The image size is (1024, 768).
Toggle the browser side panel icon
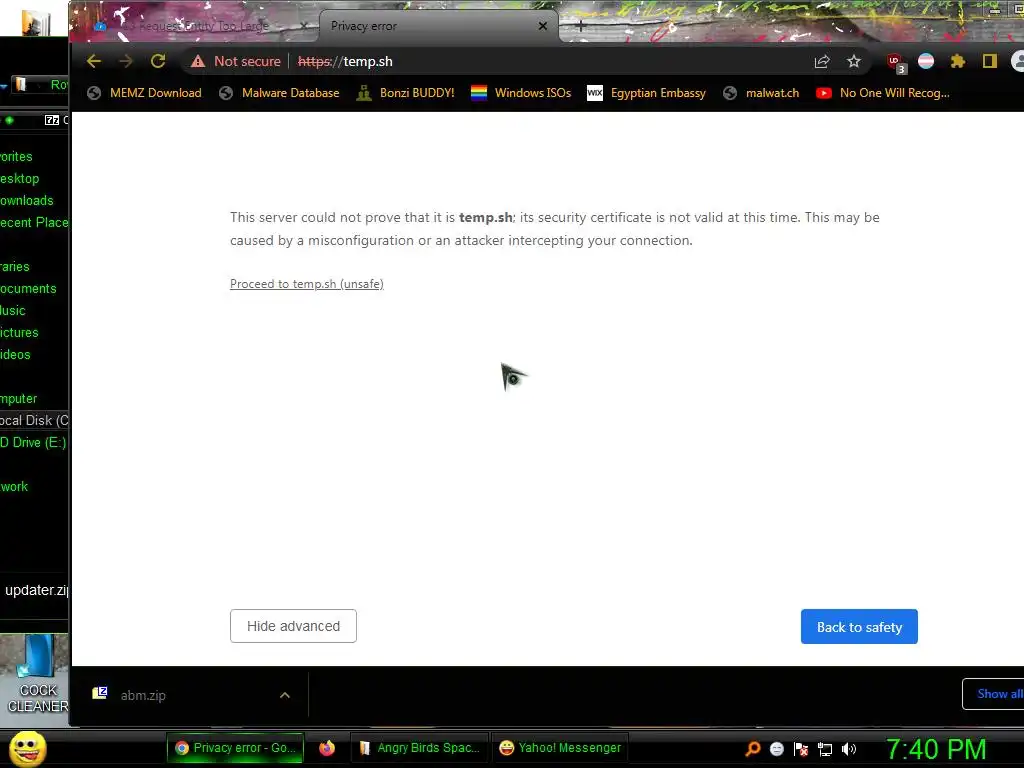pyautogui.click(x=989, y=61)
